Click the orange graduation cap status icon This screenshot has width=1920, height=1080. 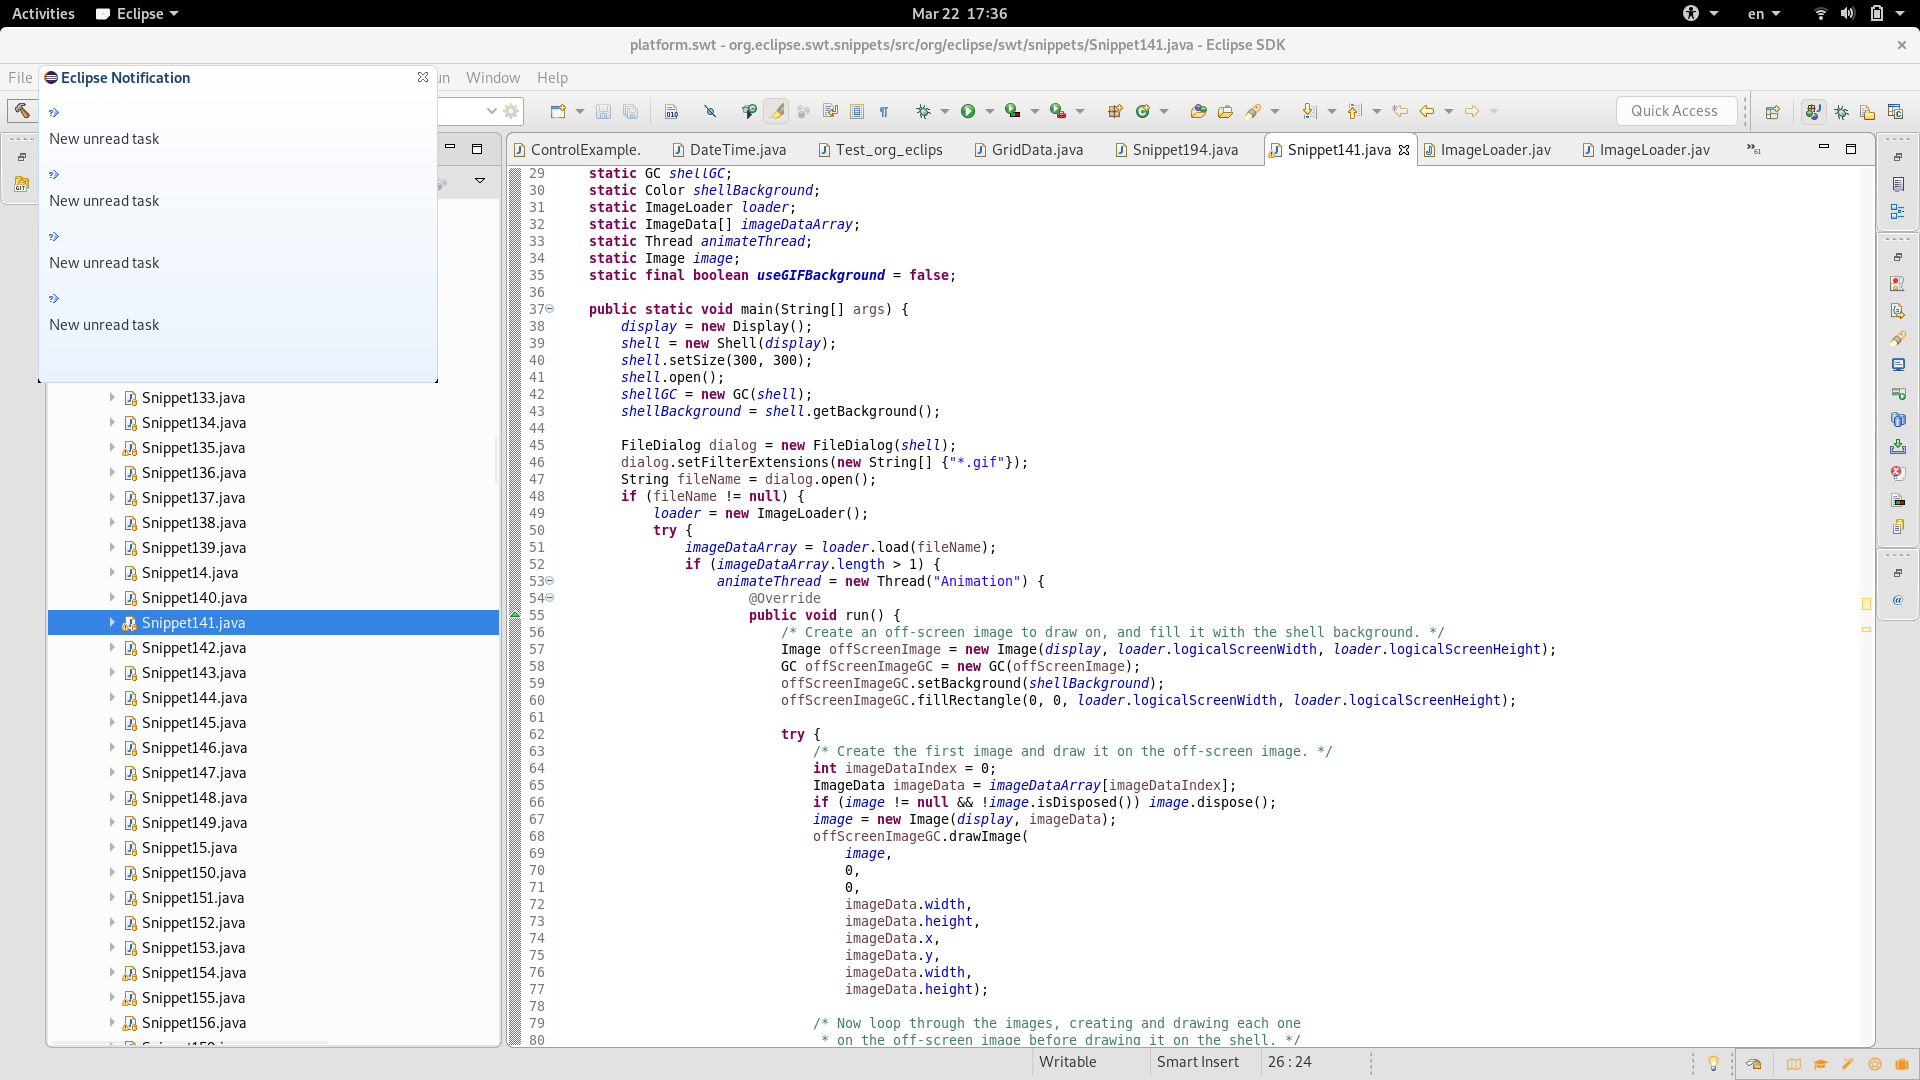coord(1821,1064)
